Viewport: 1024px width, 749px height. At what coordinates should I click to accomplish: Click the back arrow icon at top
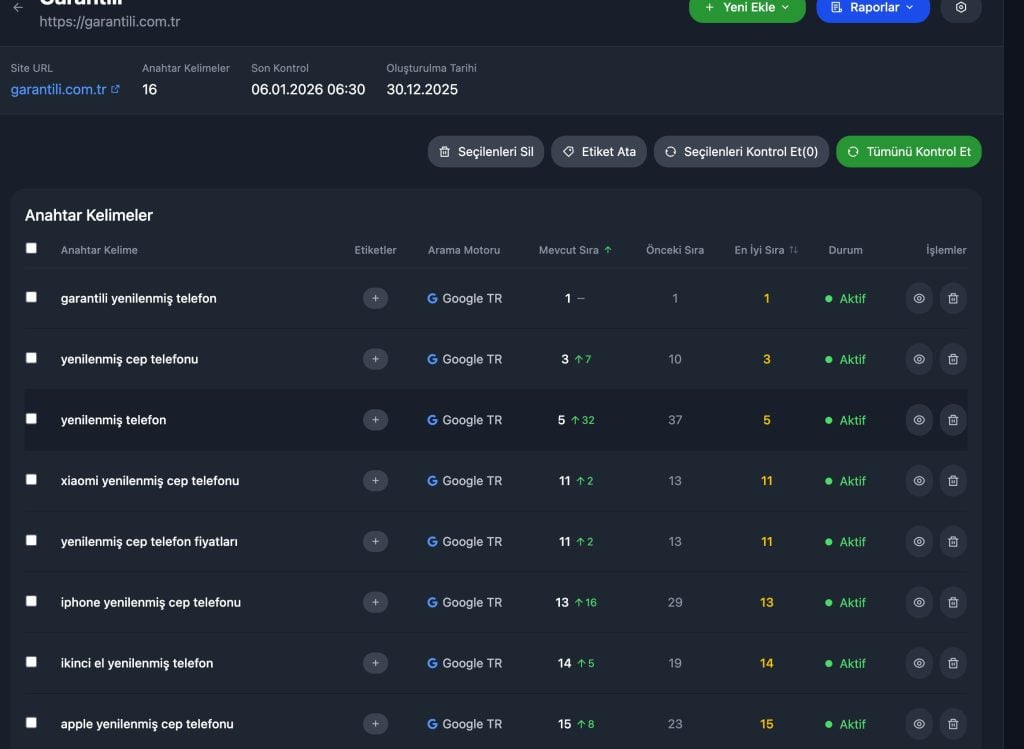point(18,8)
